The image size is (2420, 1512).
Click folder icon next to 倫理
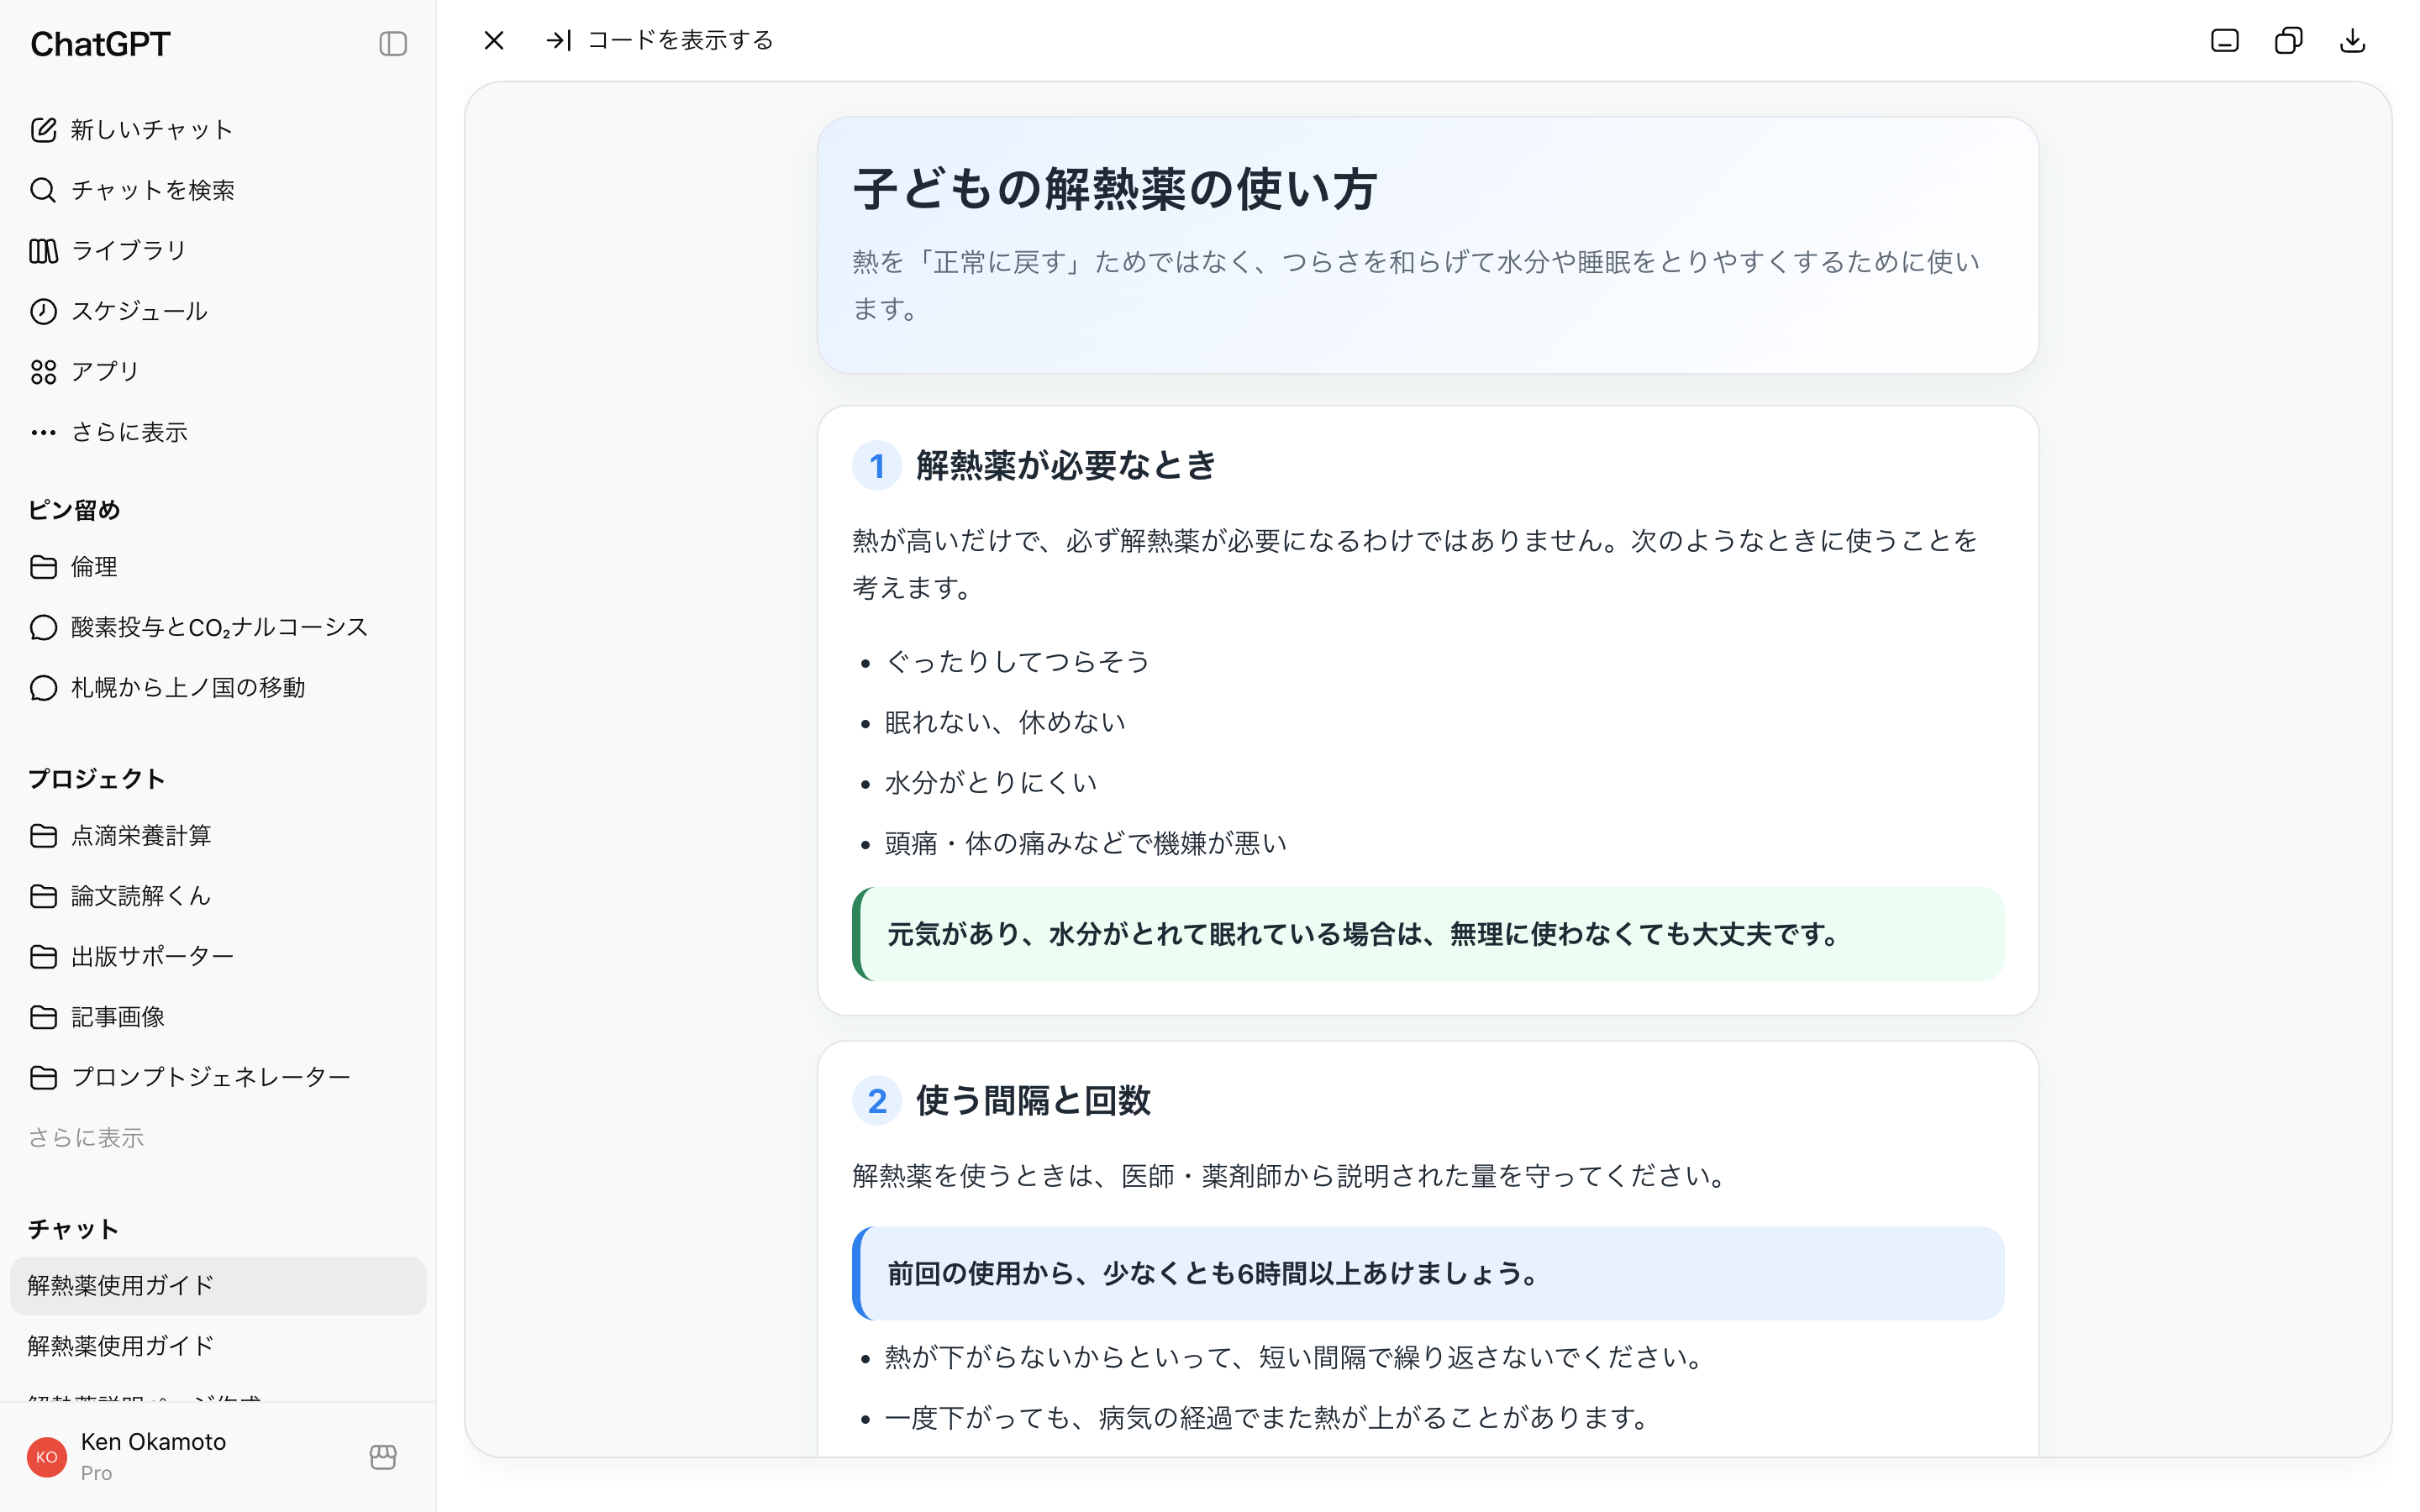43,567
